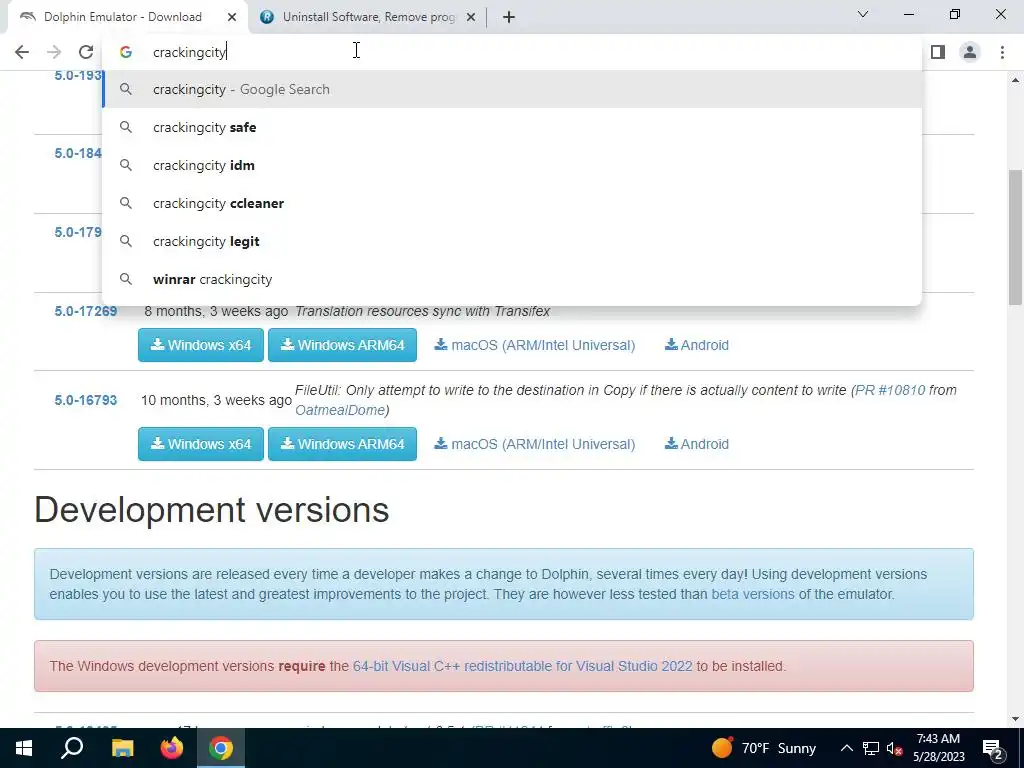Screen dimensions: 1024x768
Task: Click the page vertical scrollbar thumb
Action: point(1015,236)
